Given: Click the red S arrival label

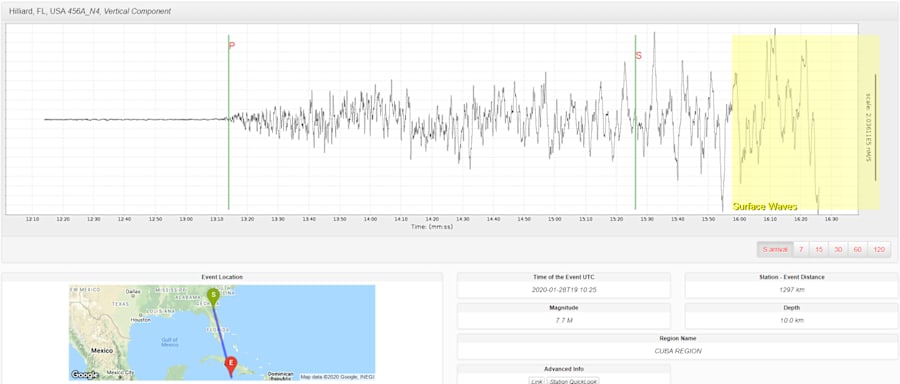Looking at the screenshot, I should 638,56.
